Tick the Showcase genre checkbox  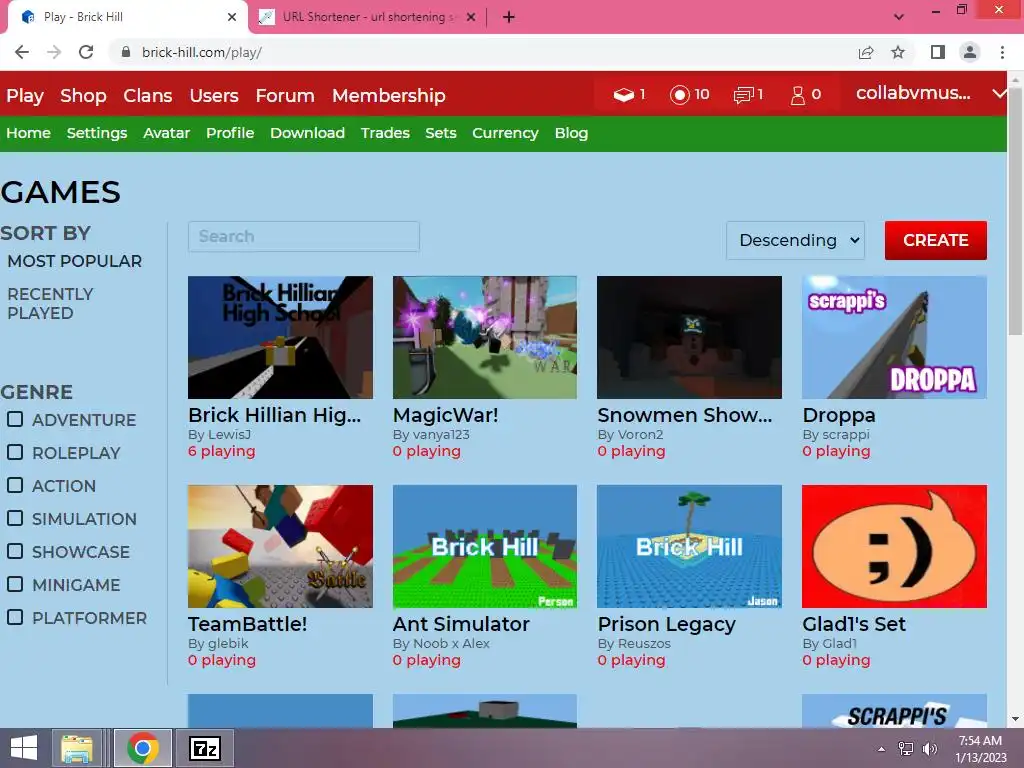(15, 551)
